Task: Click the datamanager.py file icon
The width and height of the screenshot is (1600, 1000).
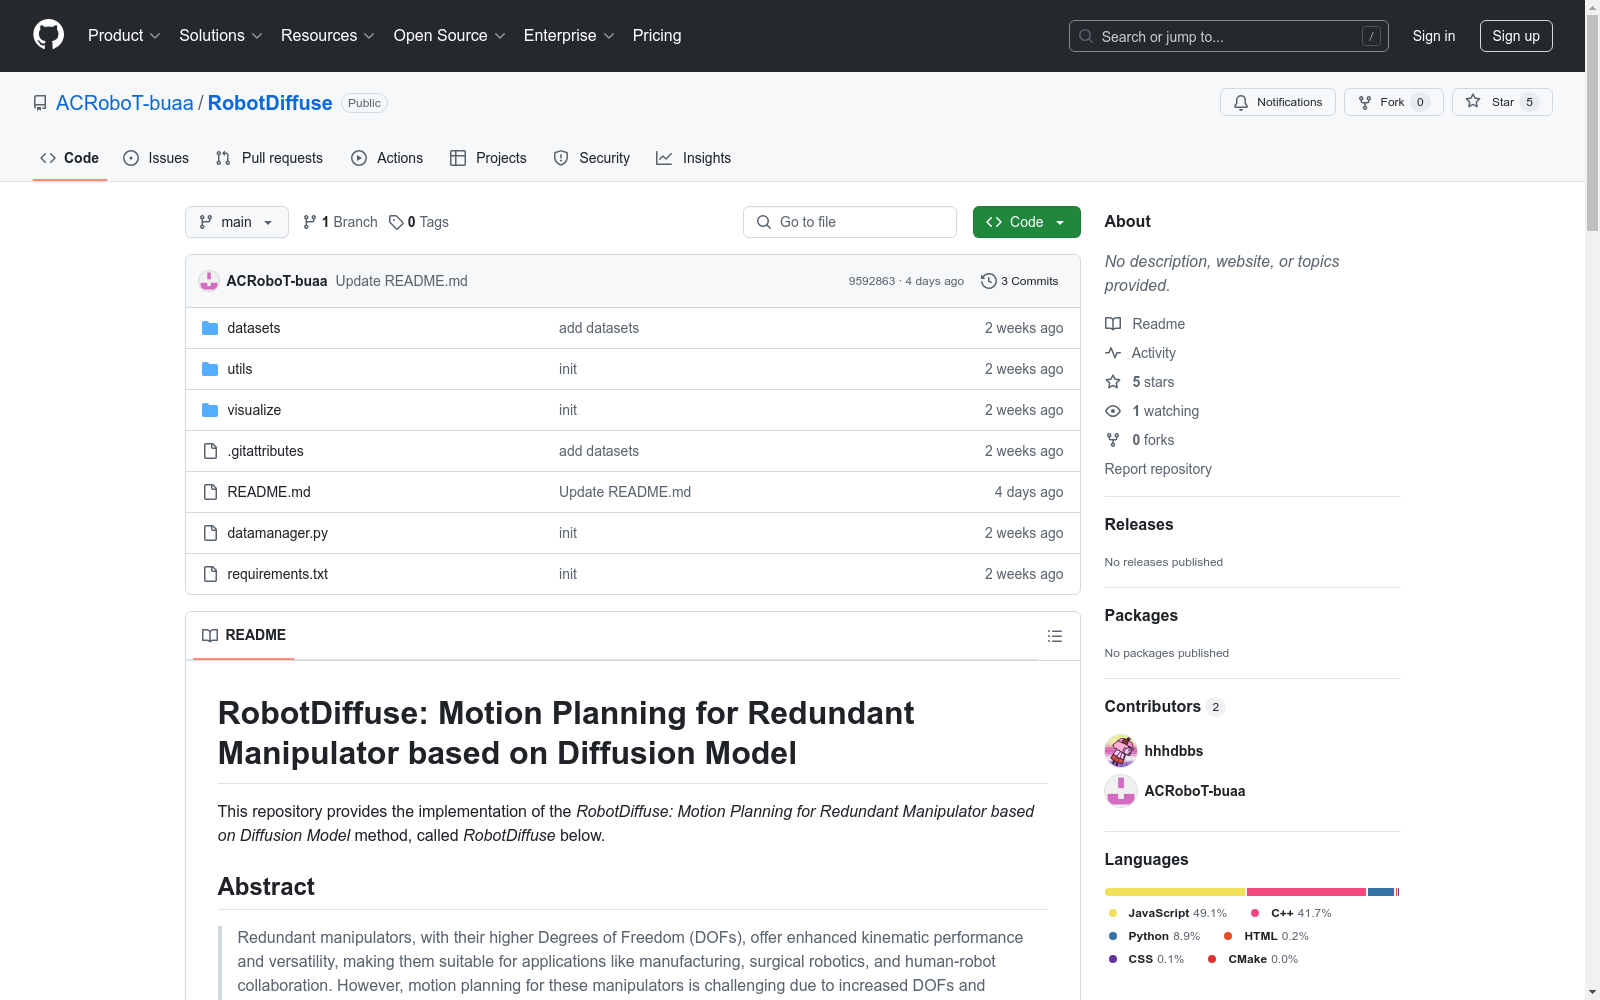Action: [x=210, y=533]
